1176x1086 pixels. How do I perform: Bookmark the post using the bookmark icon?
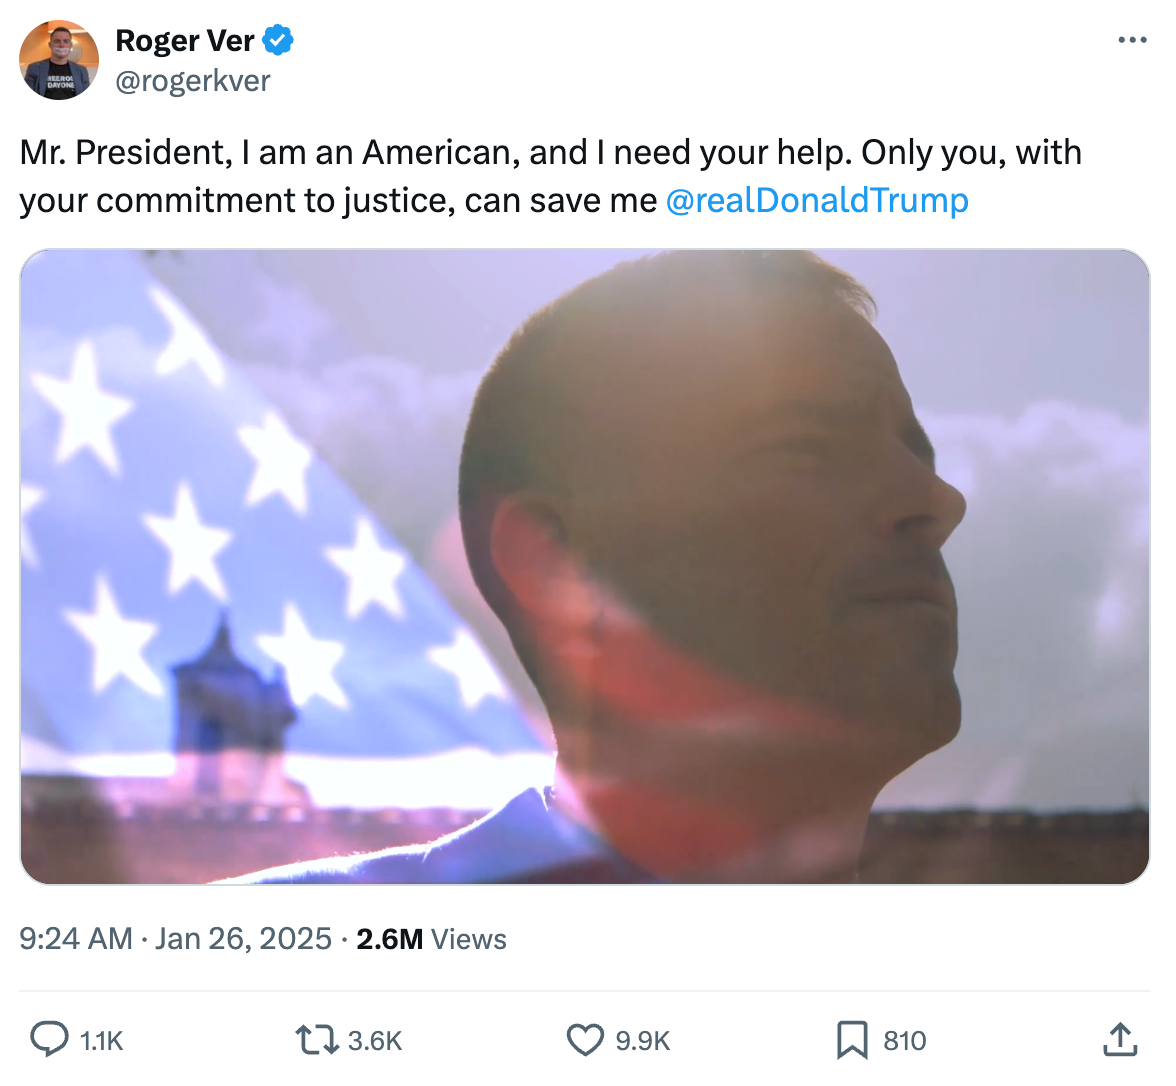click(x=851, y=1040)
